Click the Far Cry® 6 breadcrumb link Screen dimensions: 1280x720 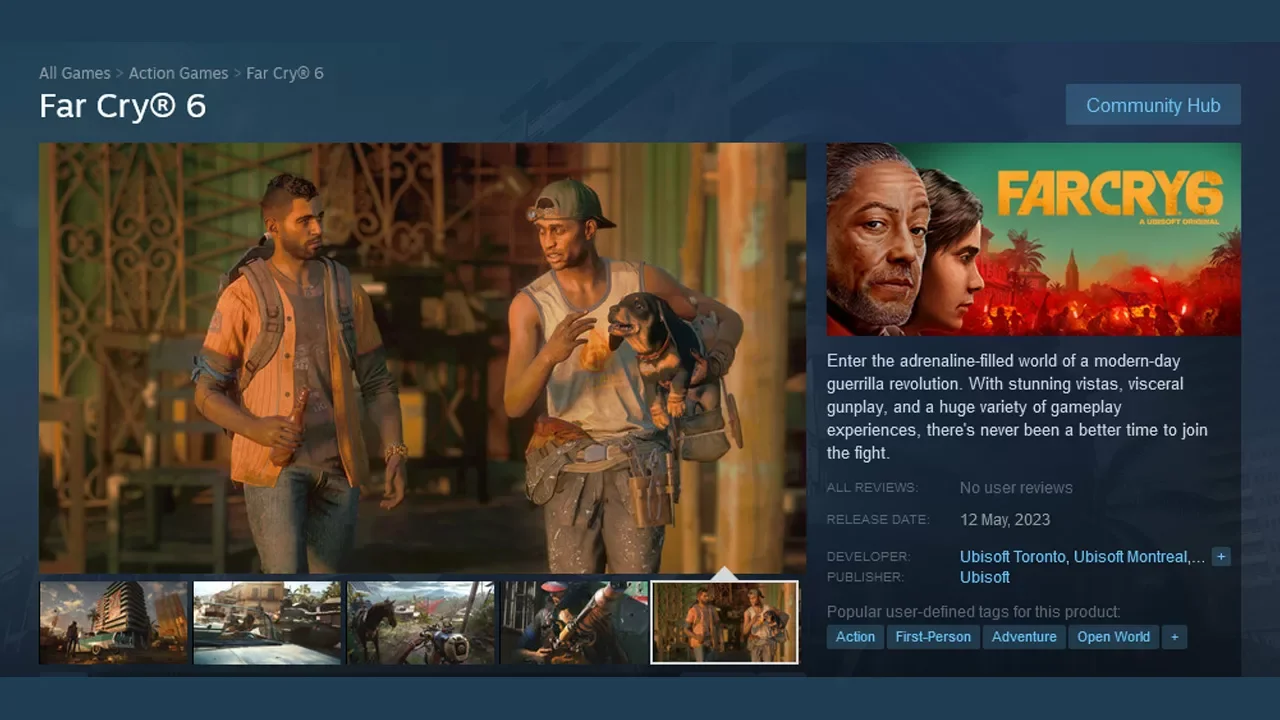pos(285,73)
